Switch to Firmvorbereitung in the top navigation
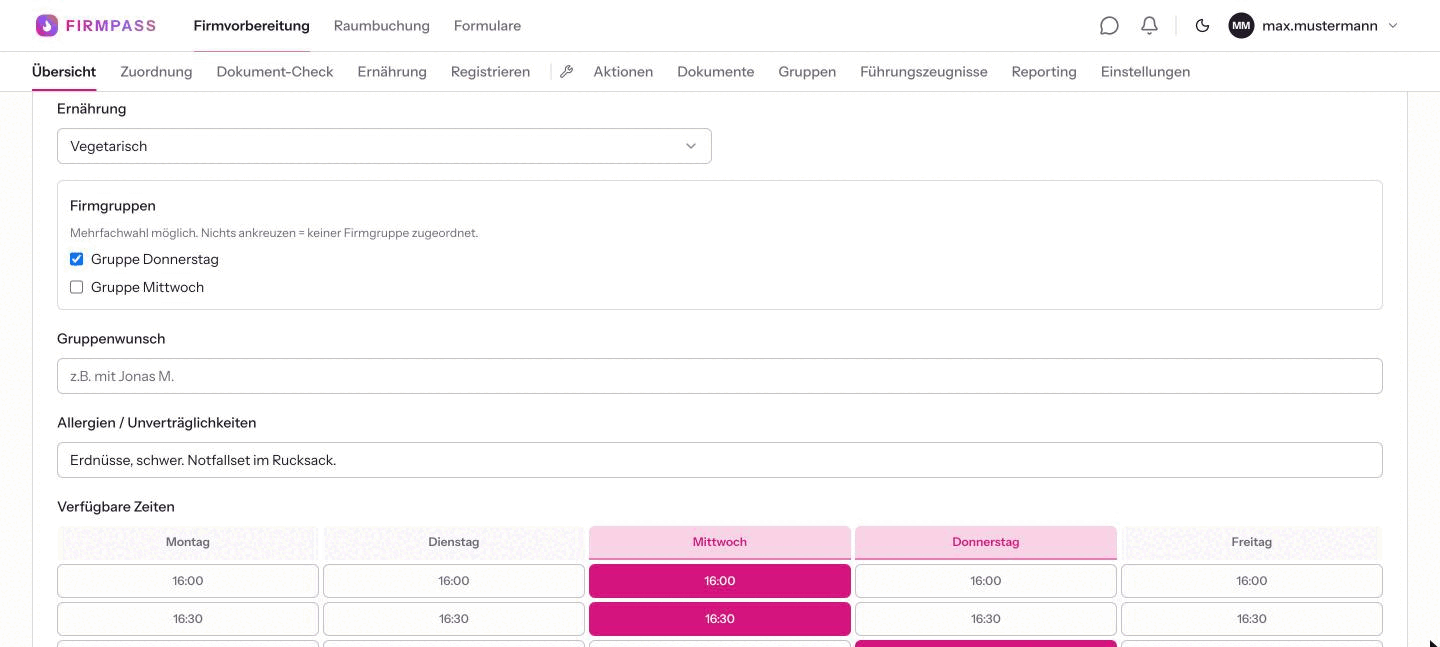This screenshot has width=1440, height=647. pyautogui.click(x=252, y=26)
